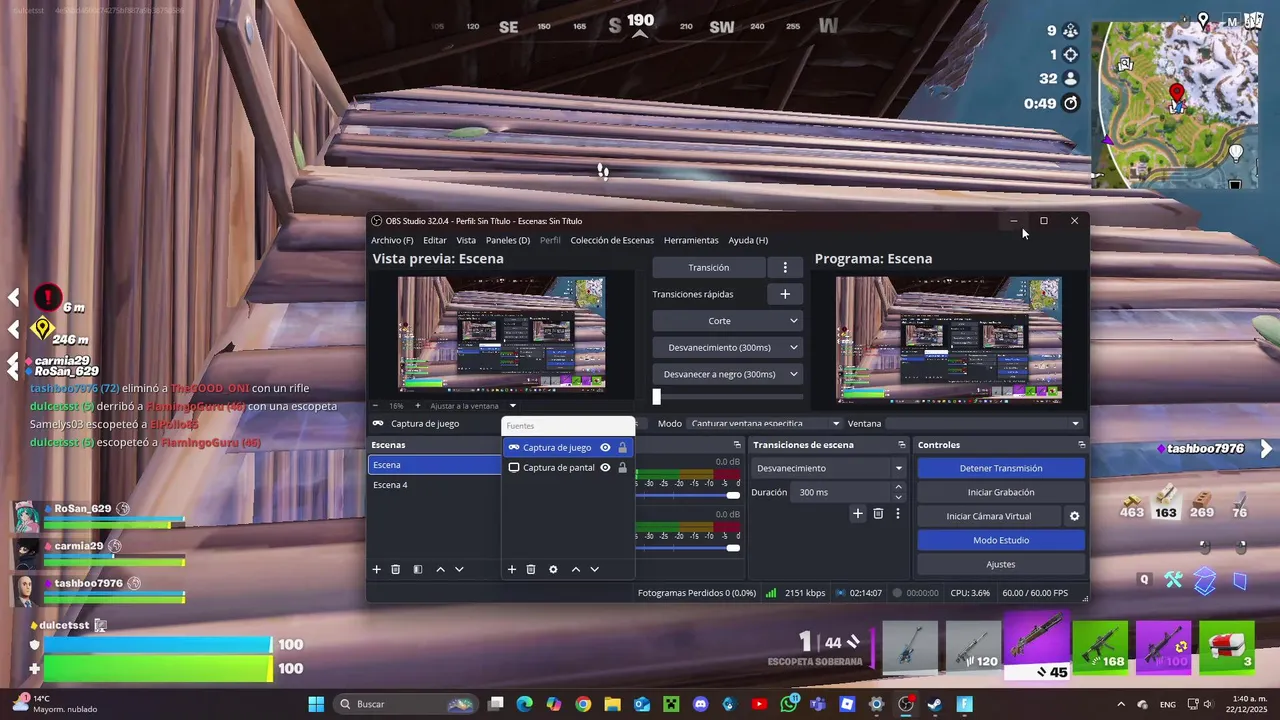Click Detener Transmisión button

[x=1001, y=468]
